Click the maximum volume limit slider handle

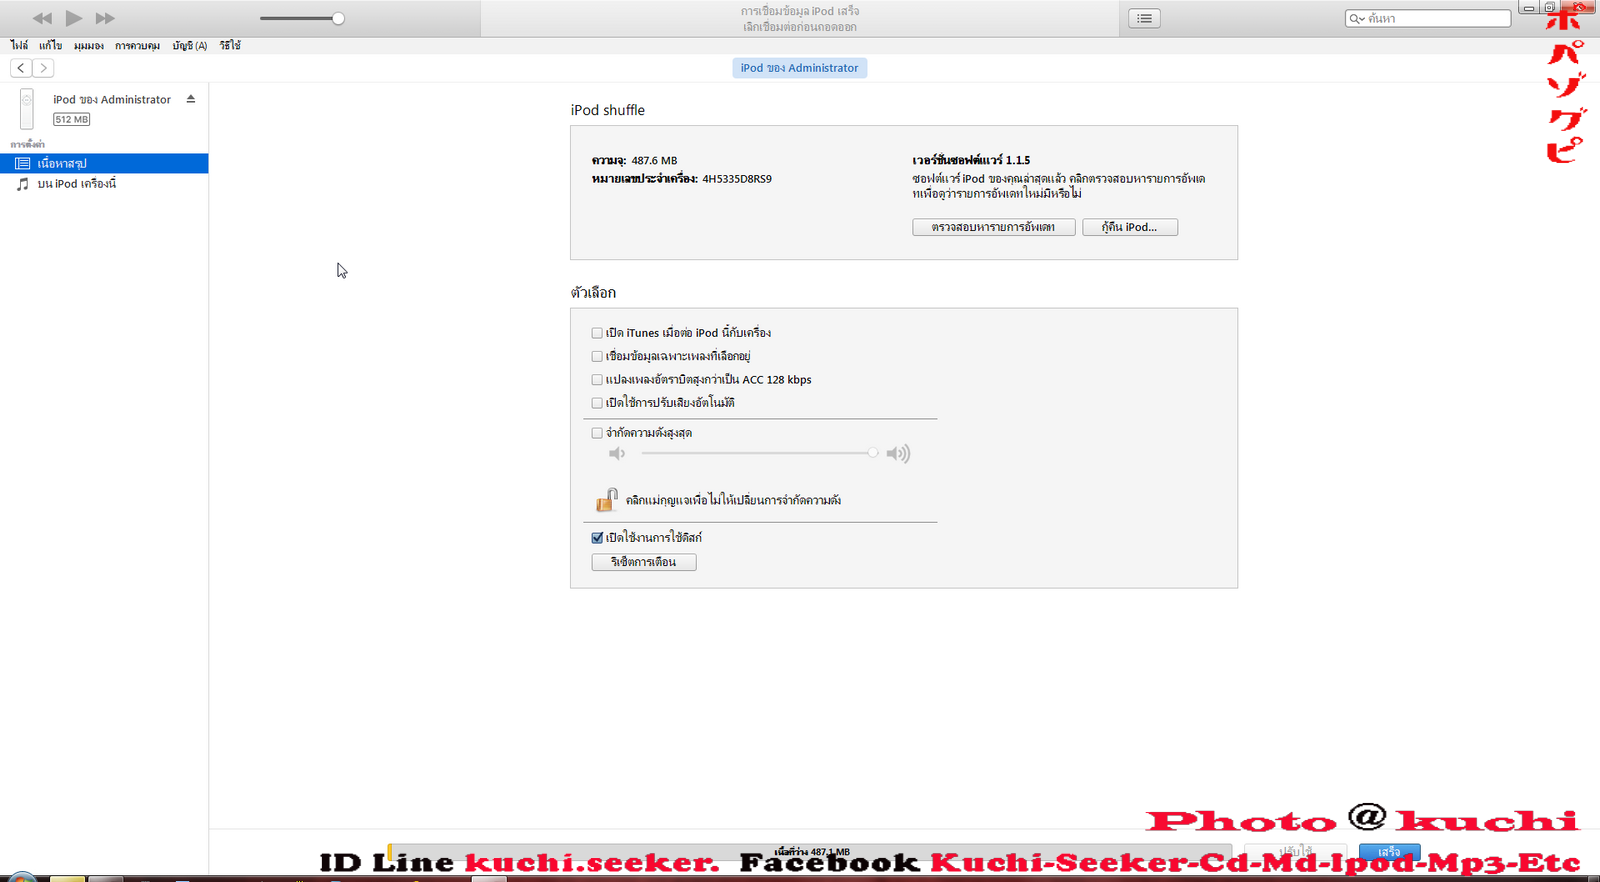[873, 453]
